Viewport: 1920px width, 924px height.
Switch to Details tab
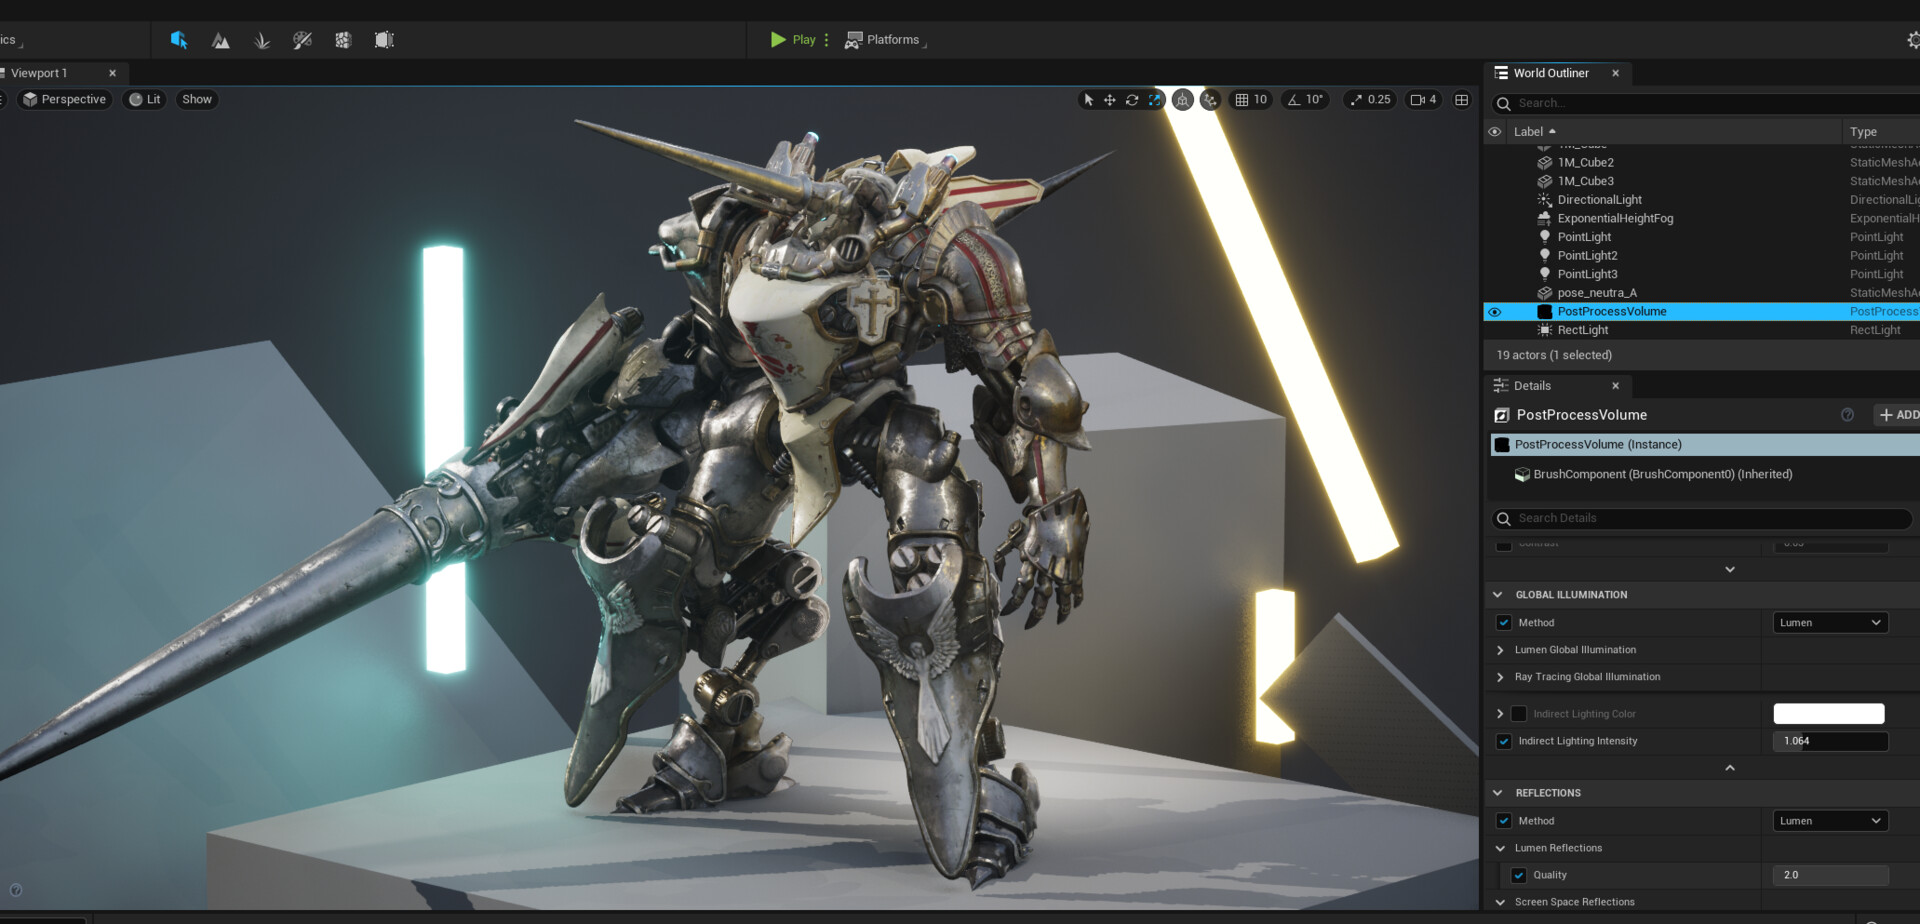1532,386
